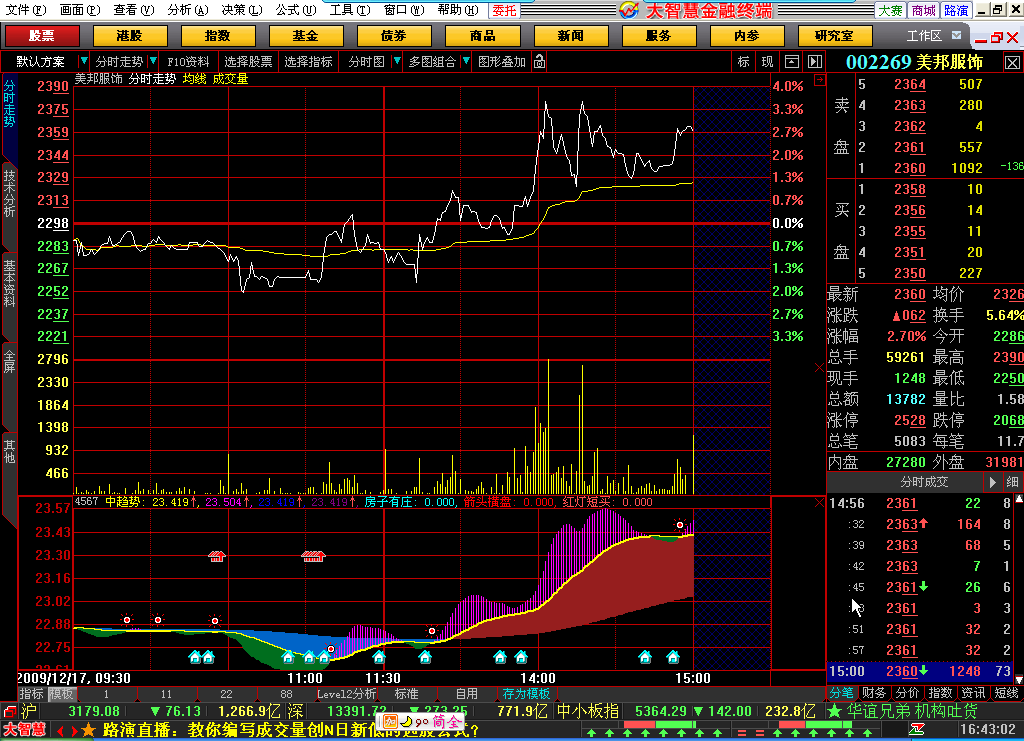Click the 中小板指 index label
1024x741 pixels.
pos(587,711)
